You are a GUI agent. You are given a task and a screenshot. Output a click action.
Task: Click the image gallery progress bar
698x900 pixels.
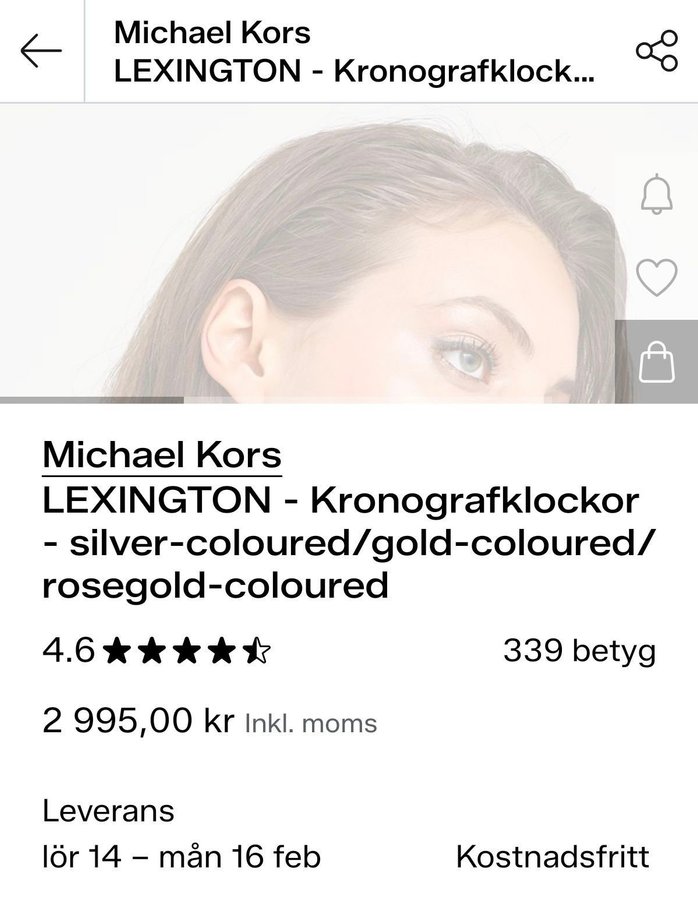tap(92, 400)
